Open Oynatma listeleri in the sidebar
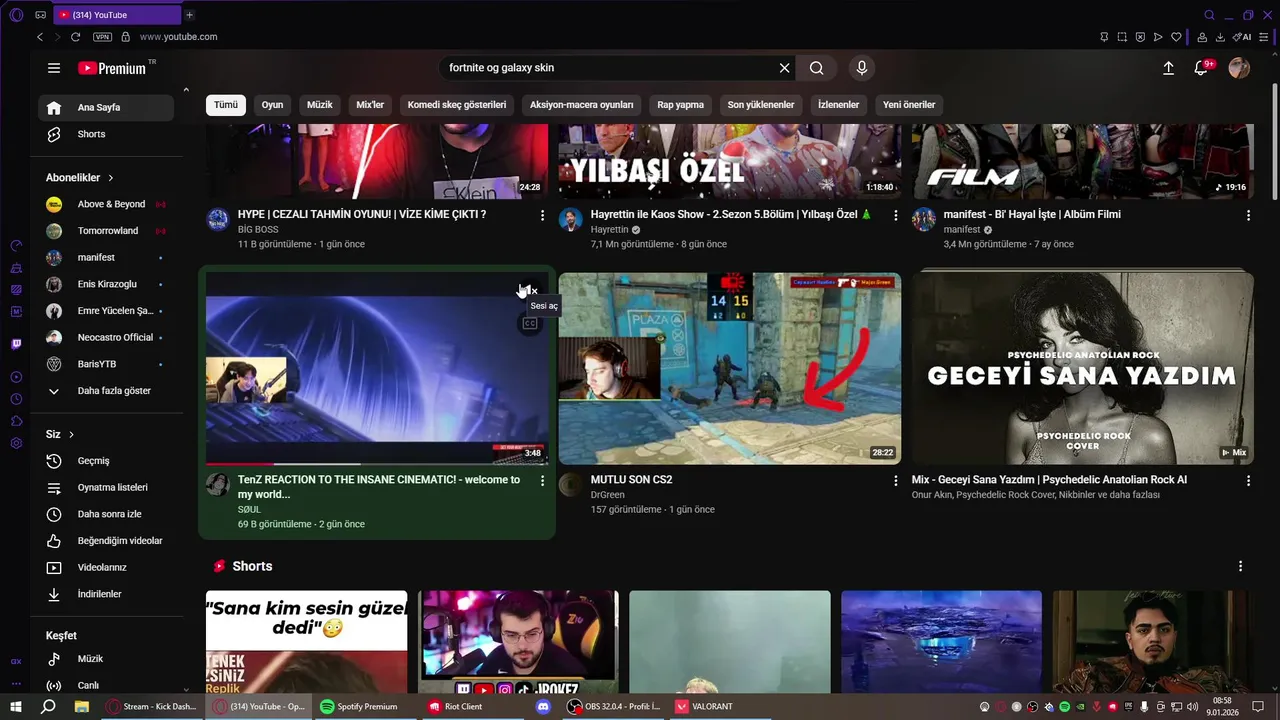 [106, 488]
